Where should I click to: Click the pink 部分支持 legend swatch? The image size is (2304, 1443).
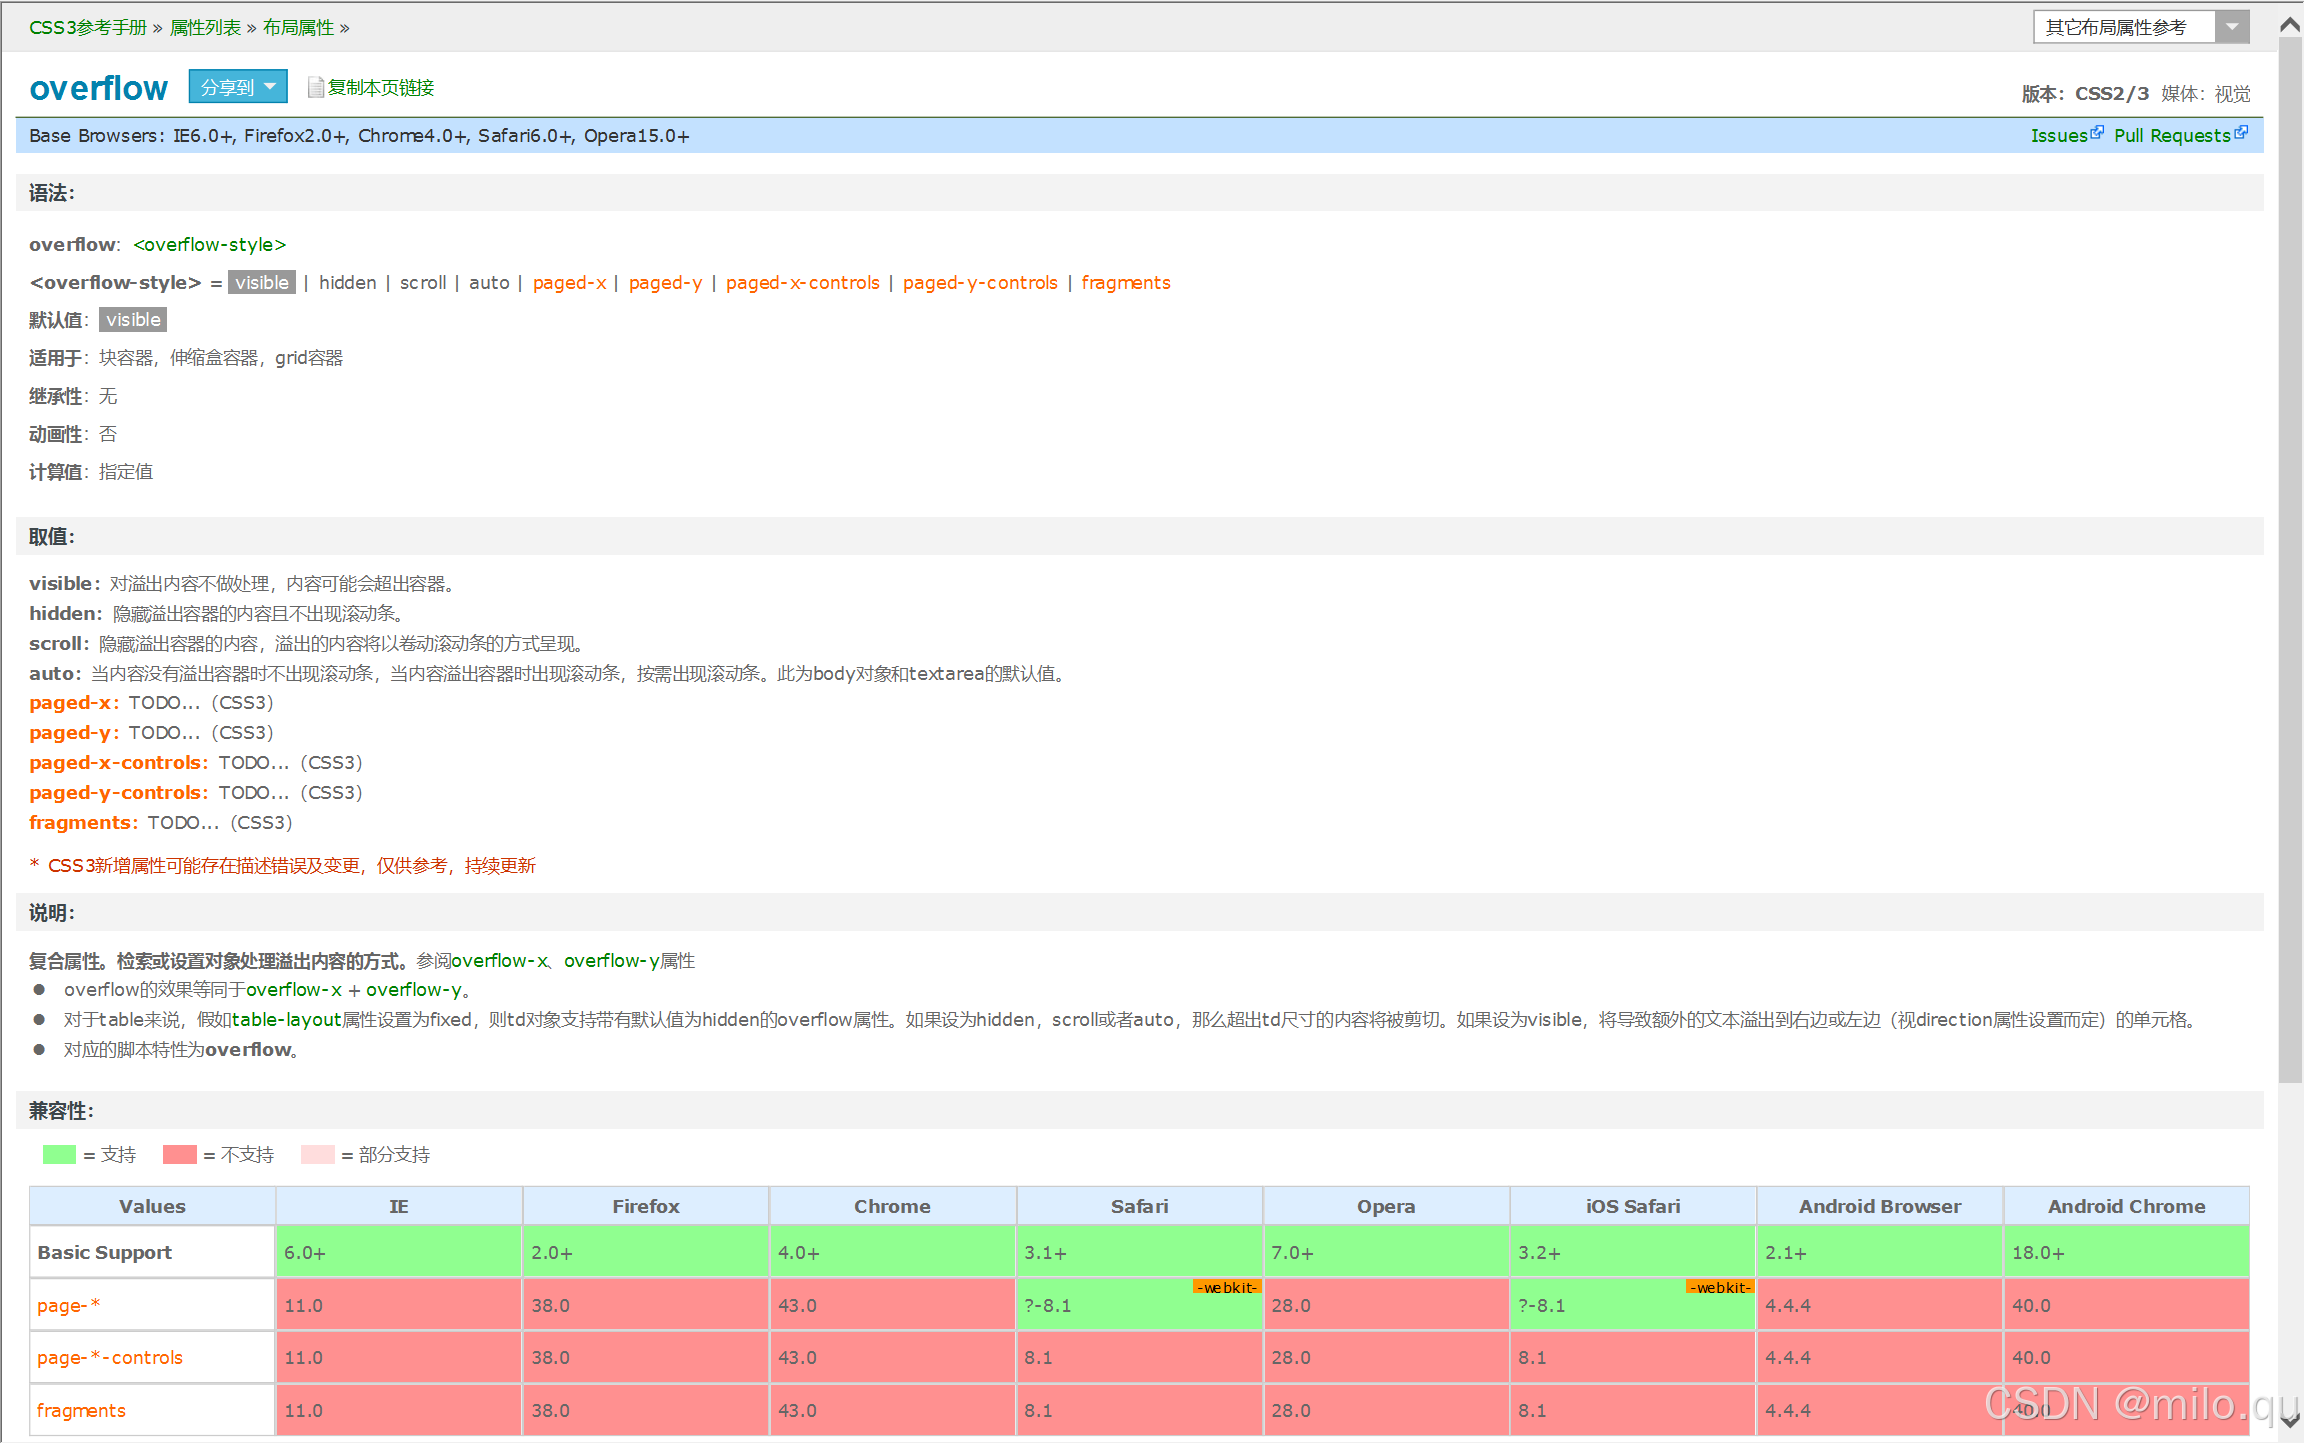(x=317, y=1154)
